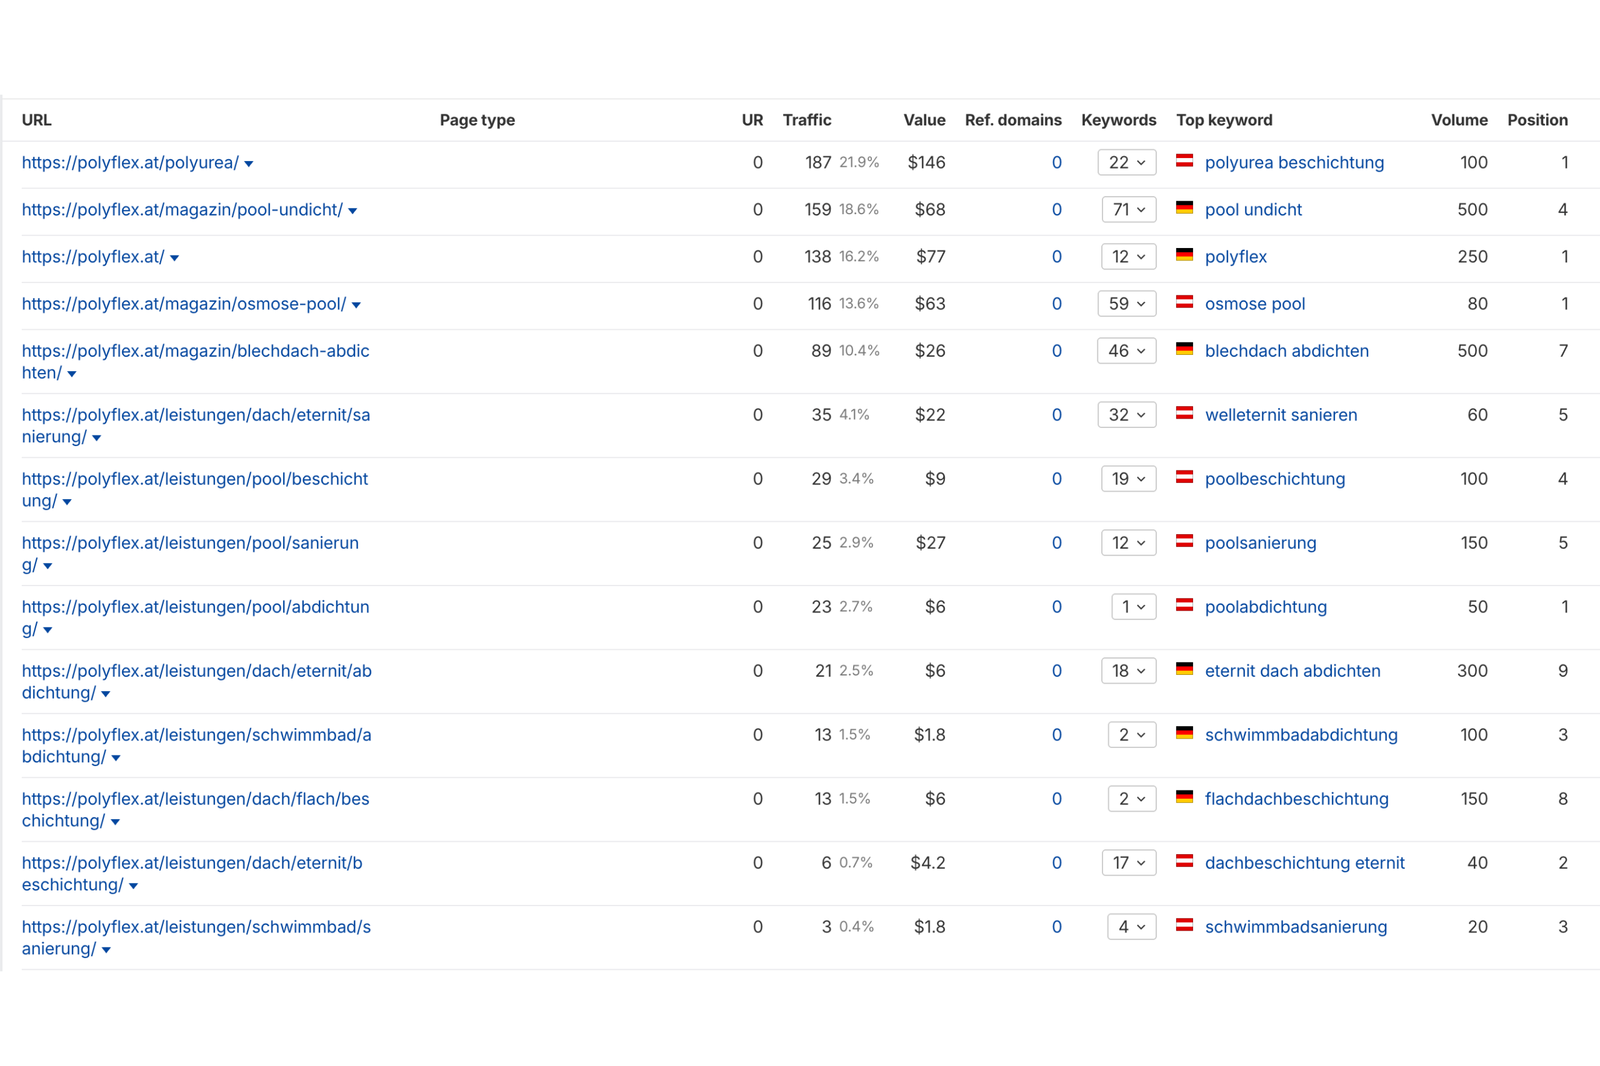Open the 59 keywords dropdown for osmose-pool

coord(1127,304)
